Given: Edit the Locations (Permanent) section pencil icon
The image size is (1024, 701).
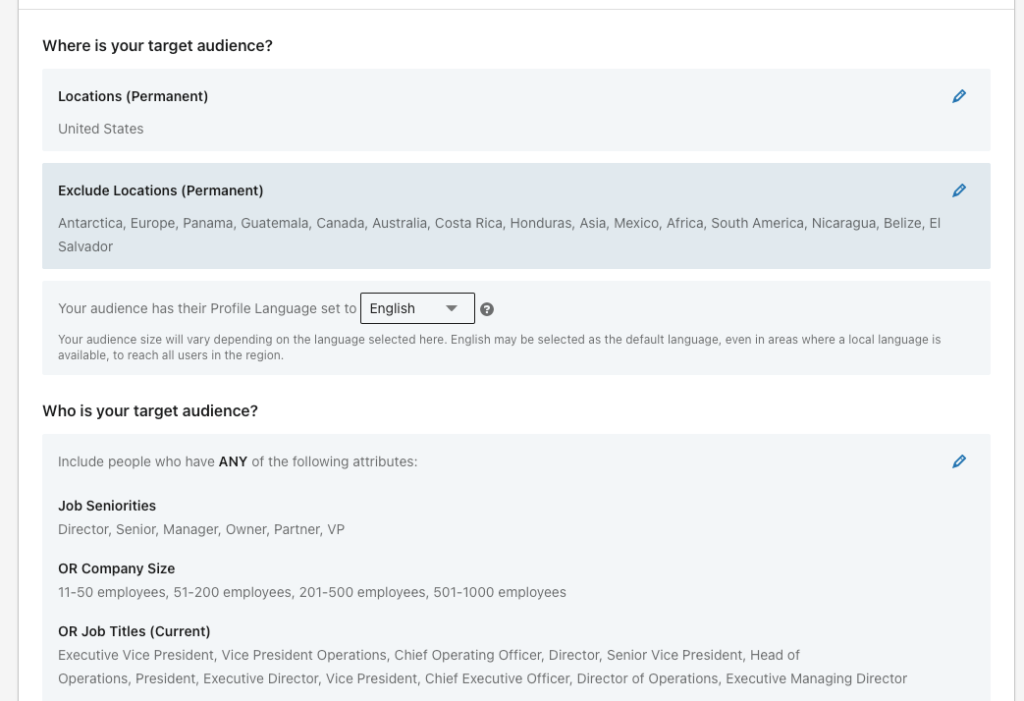Looking at the screenshot, I should 959,96.
